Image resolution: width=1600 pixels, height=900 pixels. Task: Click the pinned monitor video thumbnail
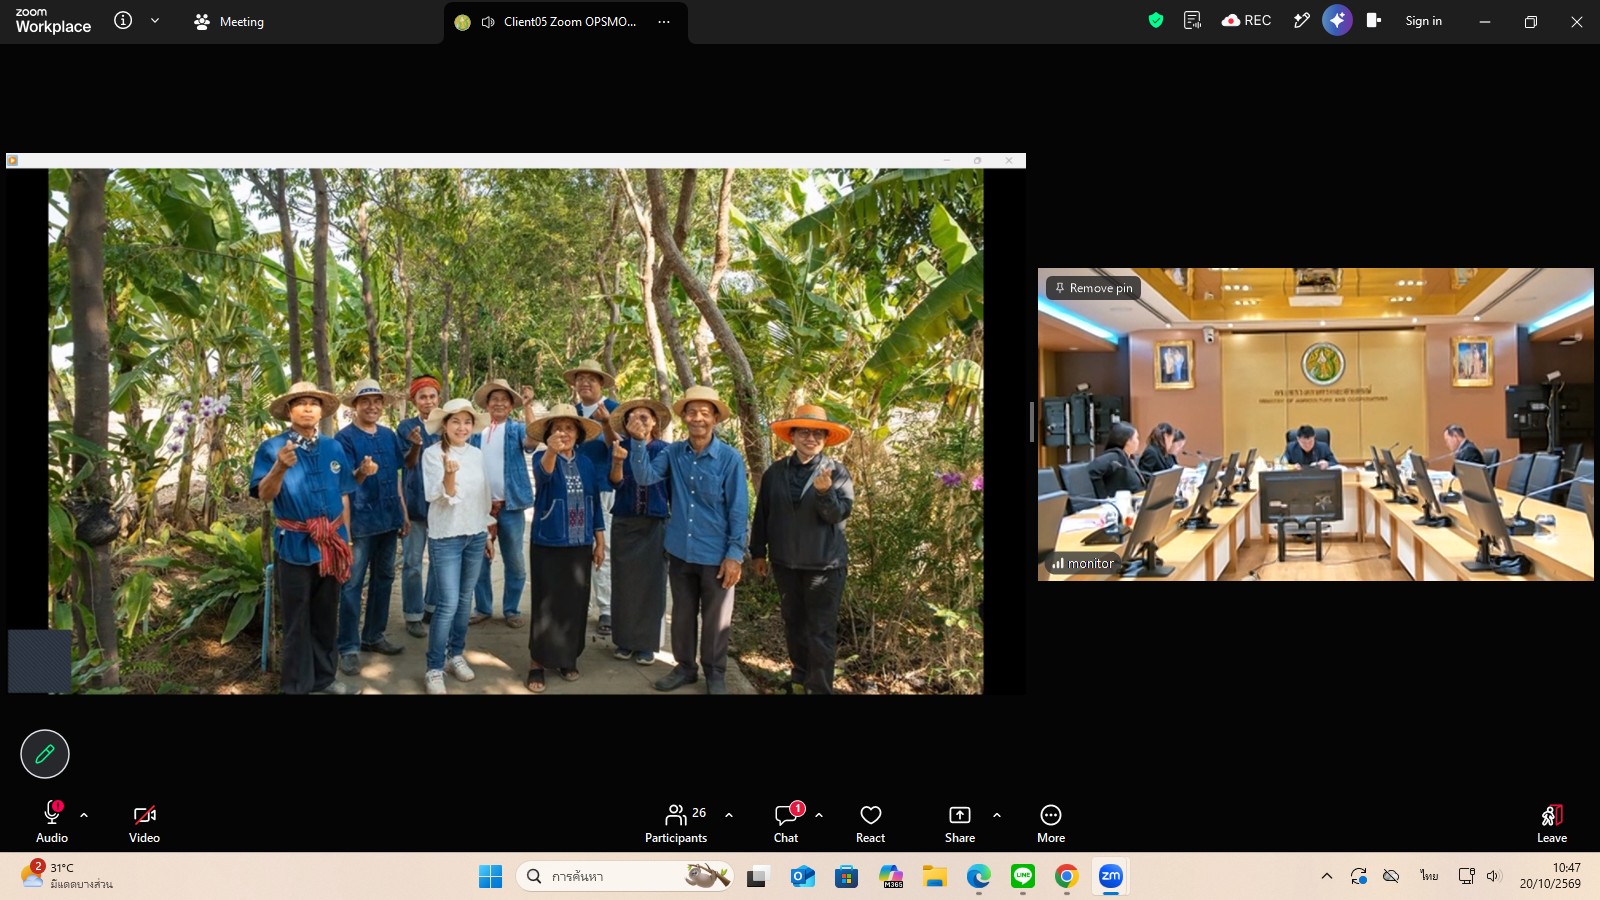pyautogui.click(x=1315, y=424)
